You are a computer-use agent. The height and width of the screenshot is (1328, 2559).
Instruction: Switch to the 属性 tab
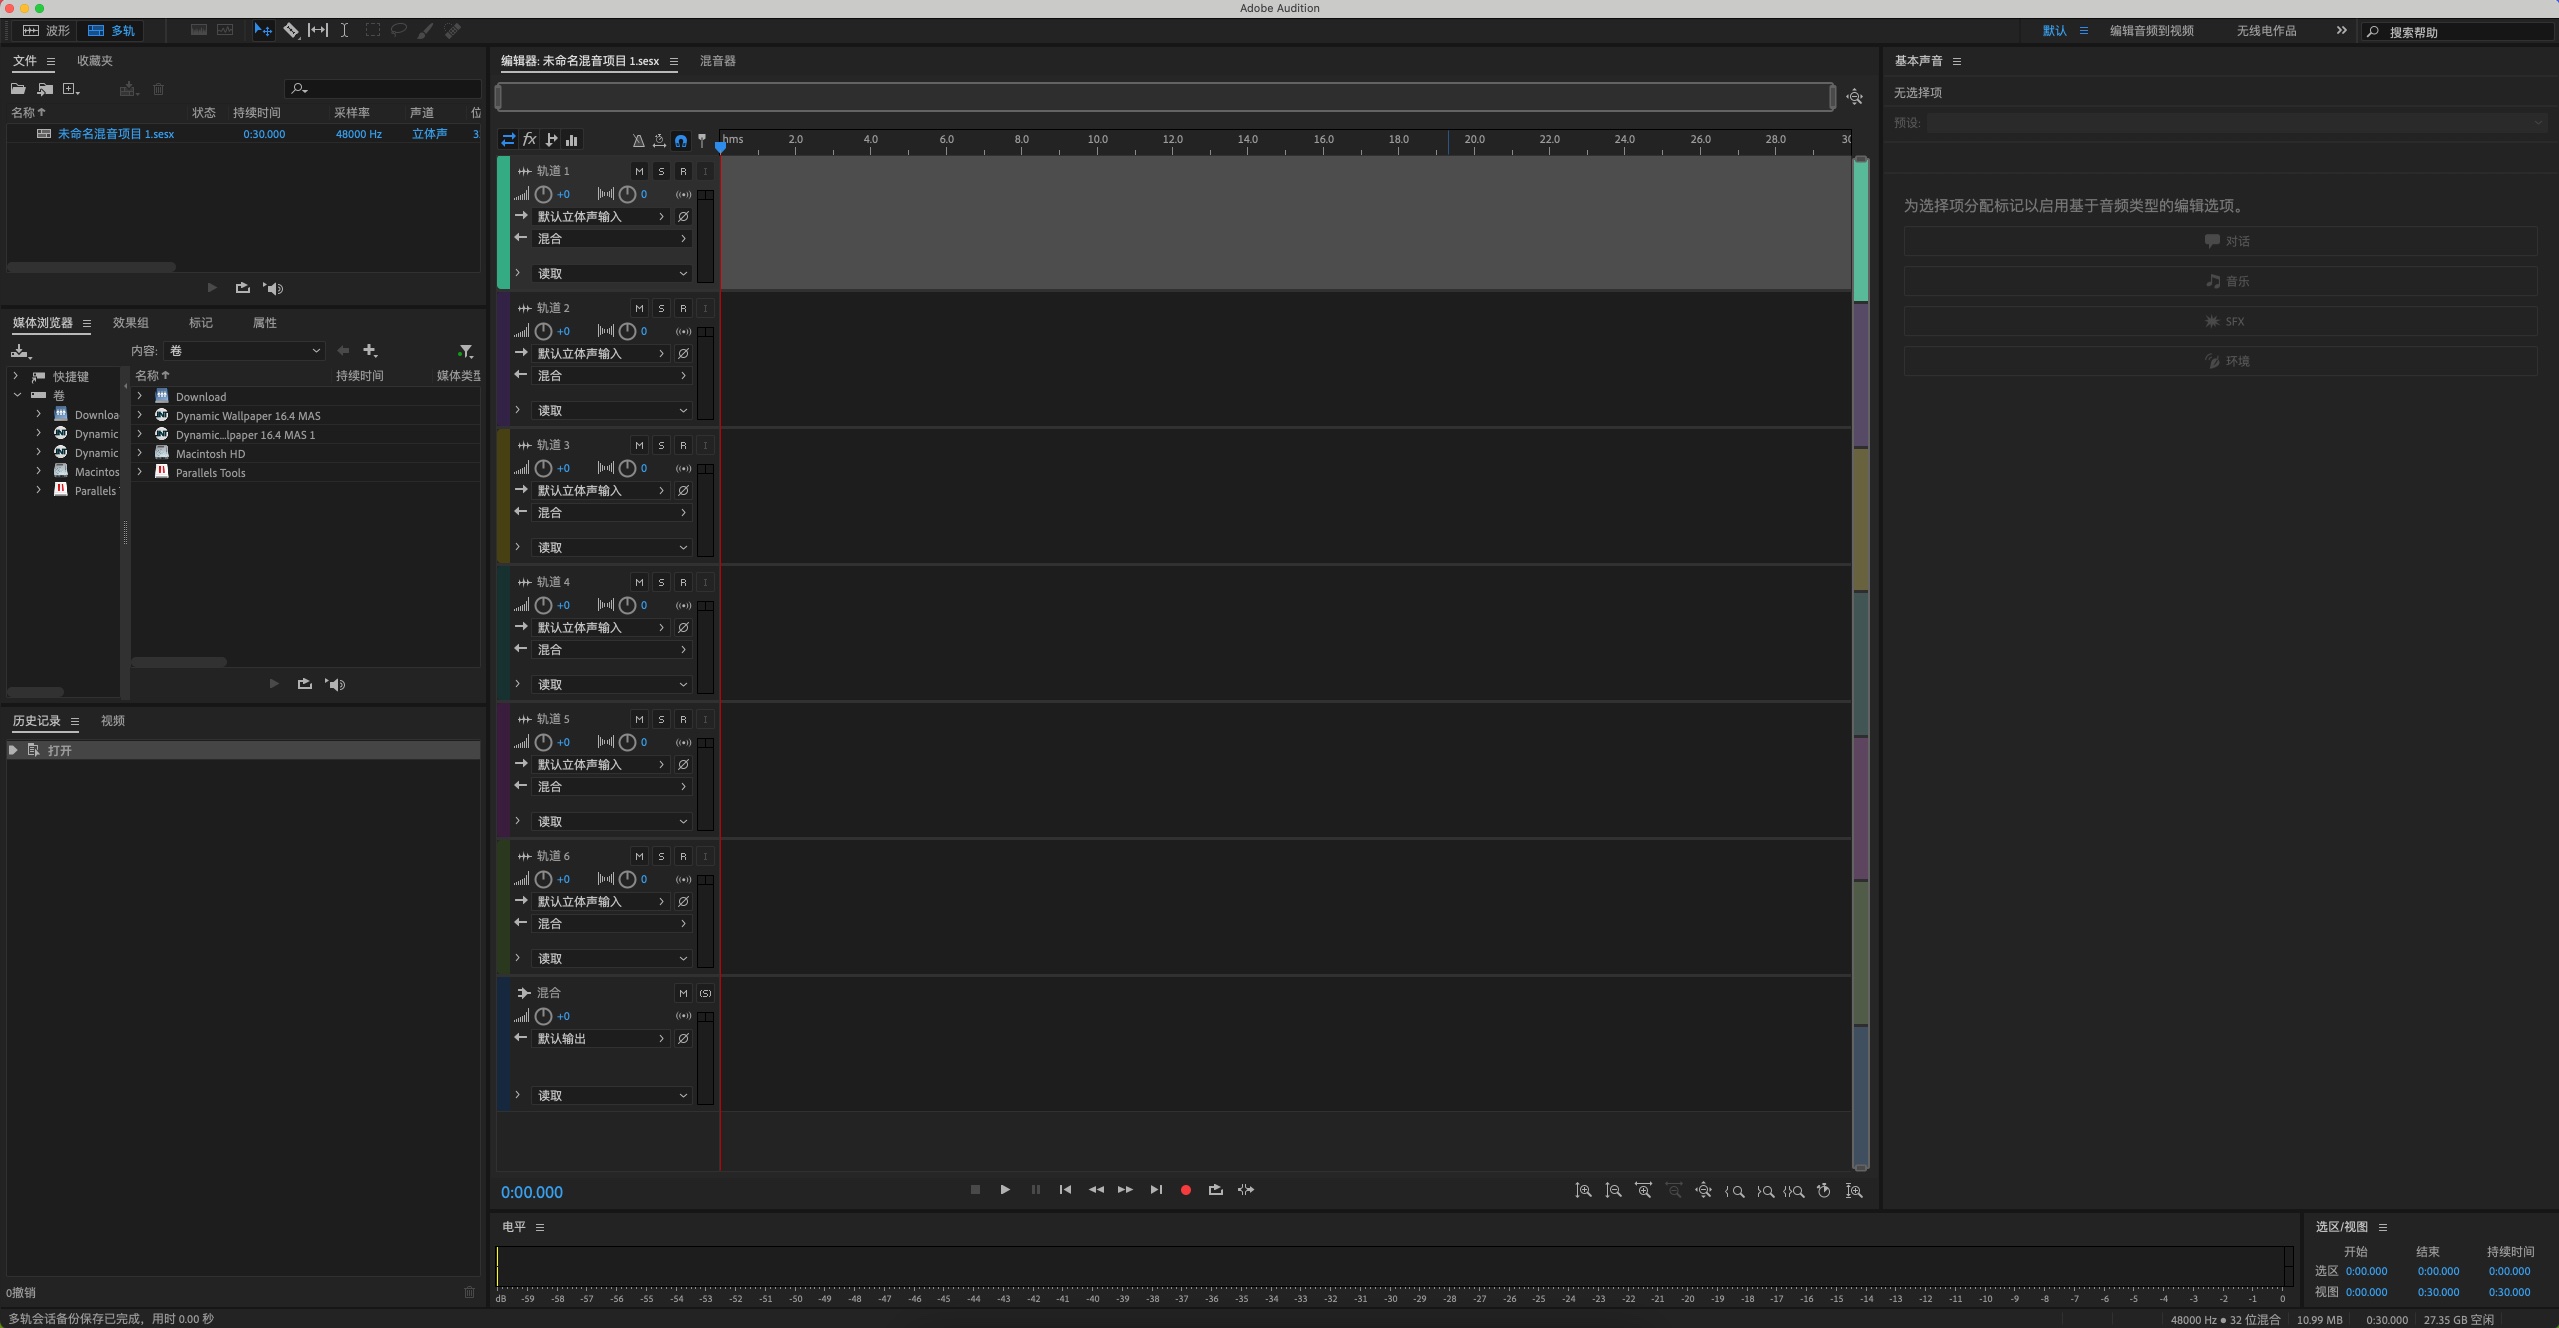pyautogui.click(x=264, y=323)
